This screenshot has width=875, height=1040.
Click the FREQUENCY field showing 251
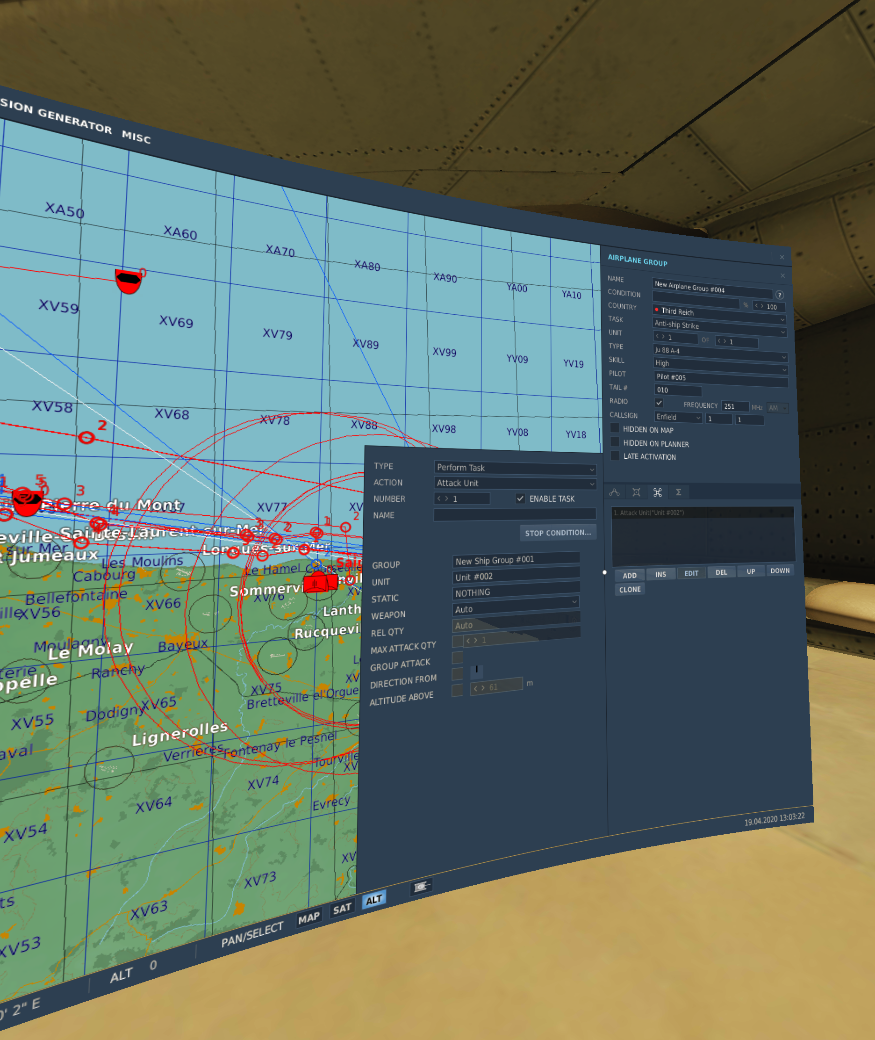point(734,406)
